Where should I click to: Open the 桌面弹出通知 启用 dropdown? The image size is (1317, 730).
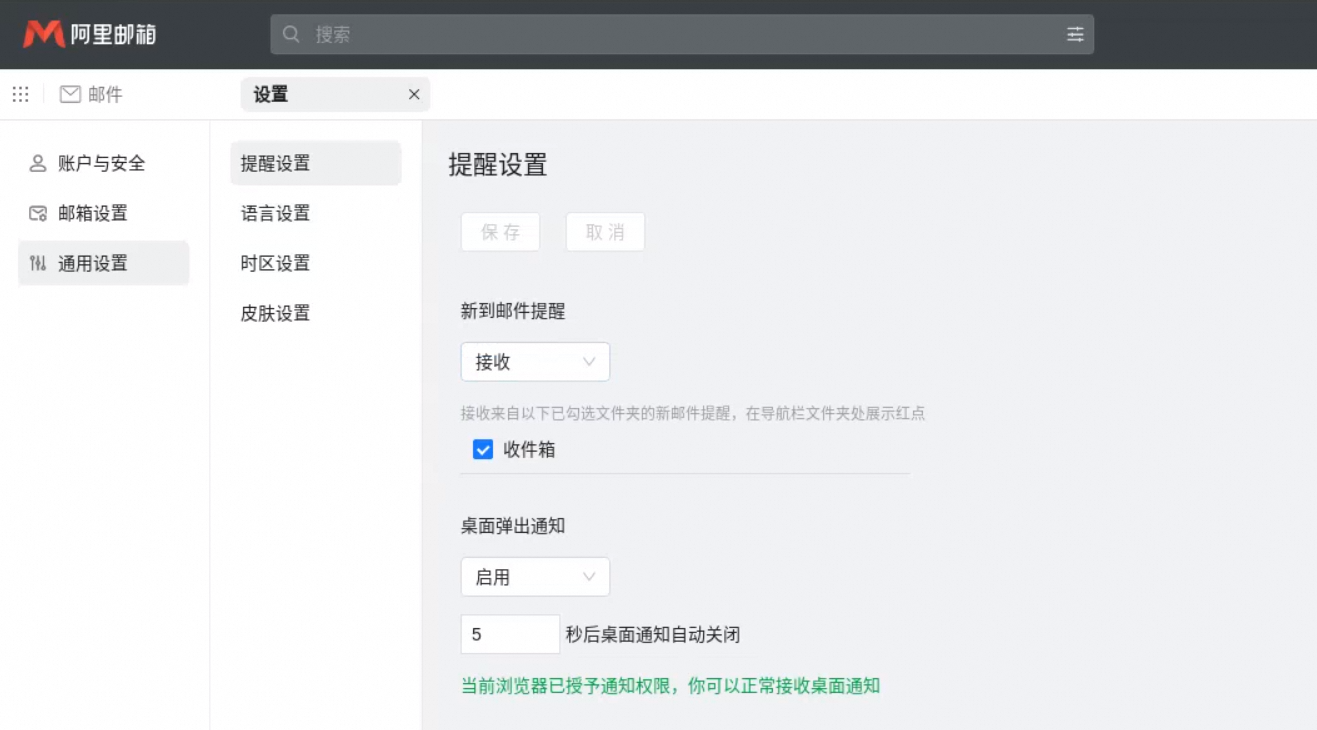[x=535, y=576]
